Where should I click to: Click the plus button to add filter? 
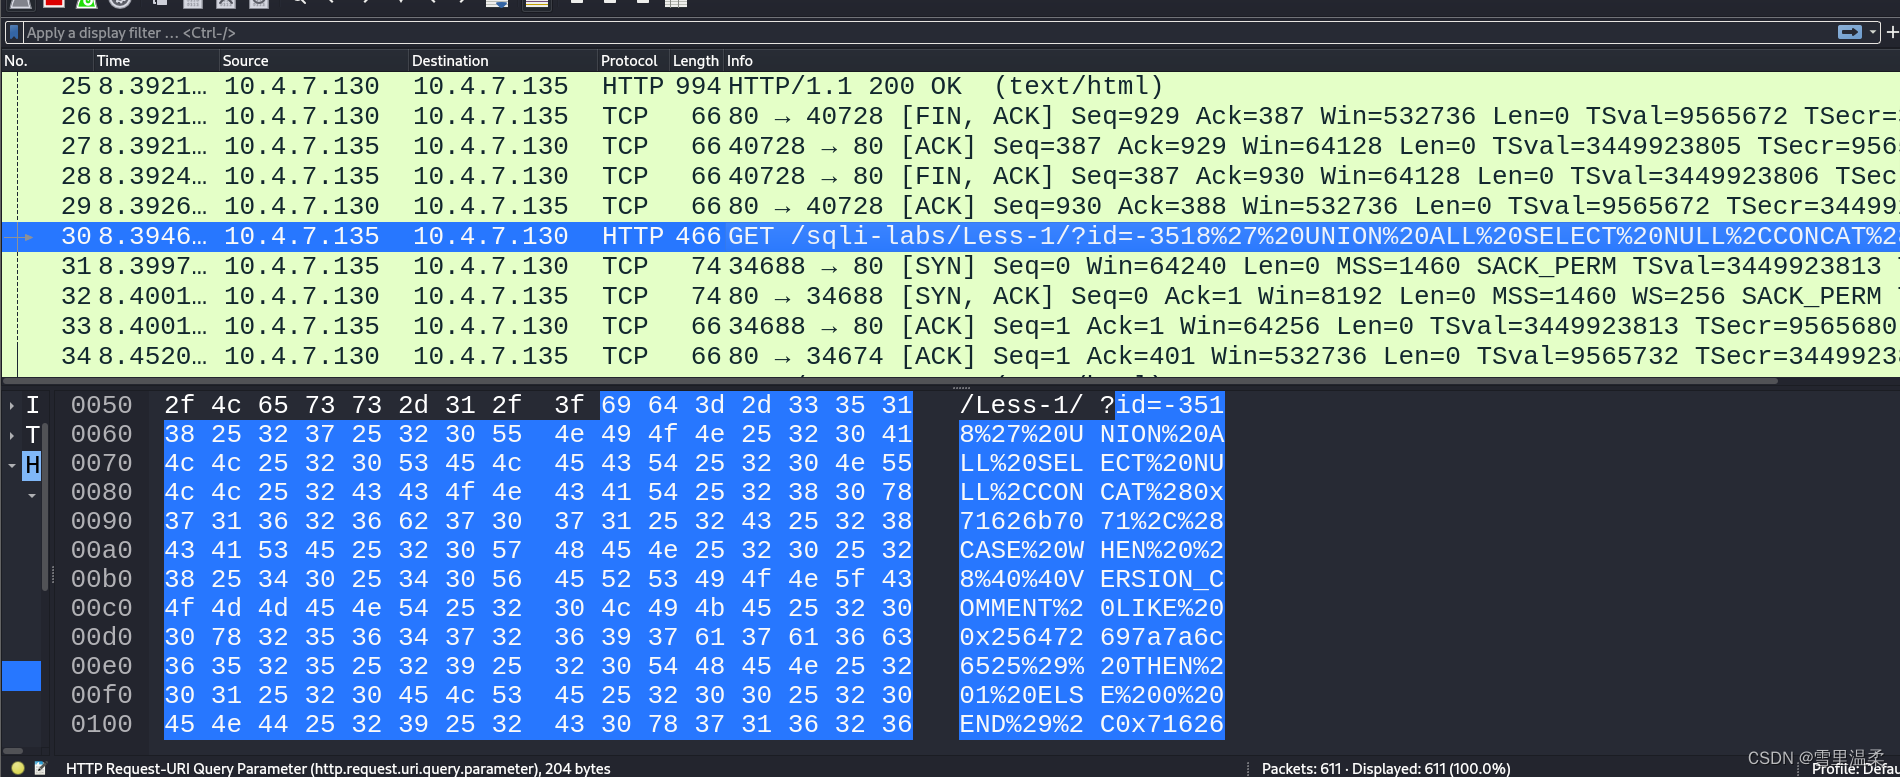coord(1892,32)
